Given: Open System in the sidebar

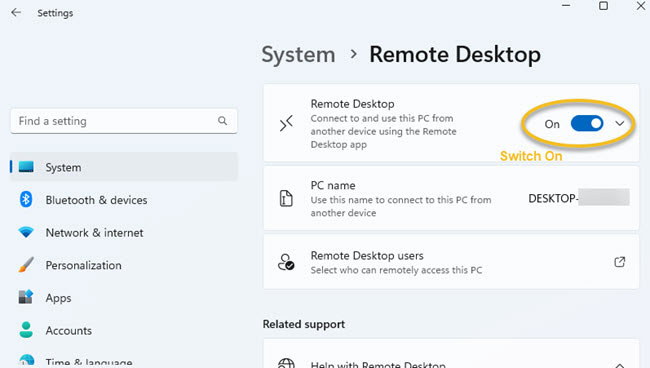Looking at the screenshot, I should pos(124,167).
